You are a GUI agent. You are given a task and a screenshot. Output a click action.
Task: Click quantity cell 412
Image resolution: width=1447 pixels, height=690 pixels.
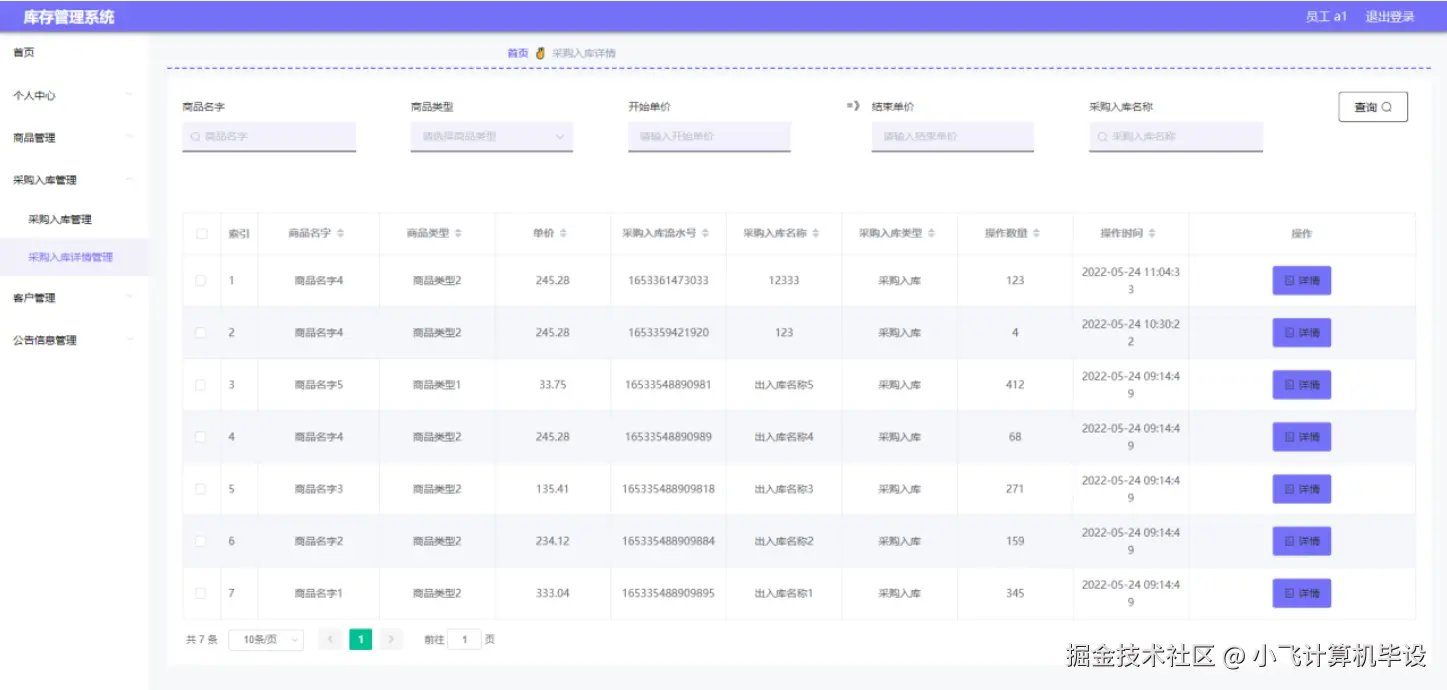(x=1015, y=385)
